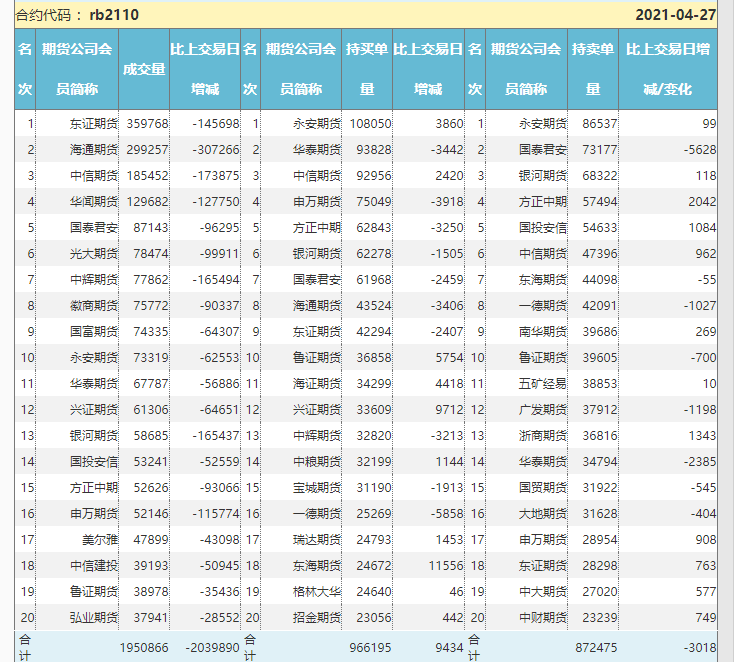735x662 pixels.
Task: Select 五矿经易 in short ranking
Action: (543, 384)
